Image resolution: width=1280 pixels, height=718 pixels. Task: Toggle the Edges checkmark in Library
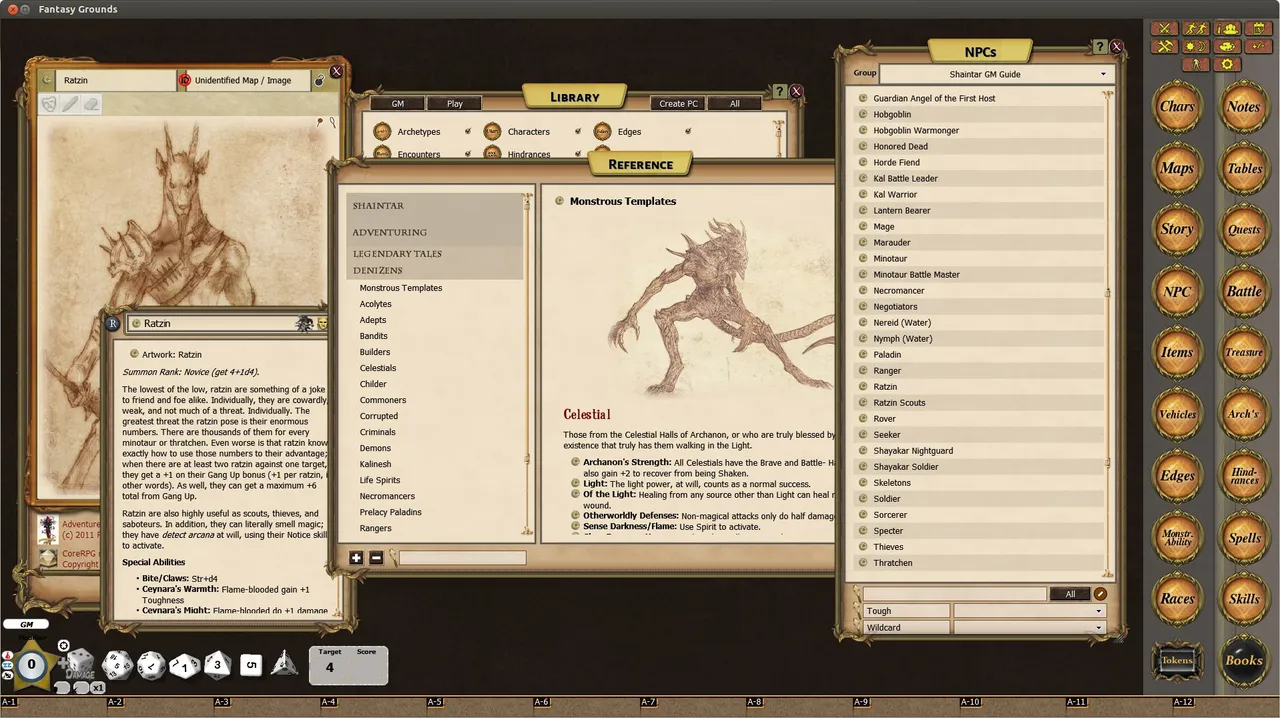(x=688, y=131)
